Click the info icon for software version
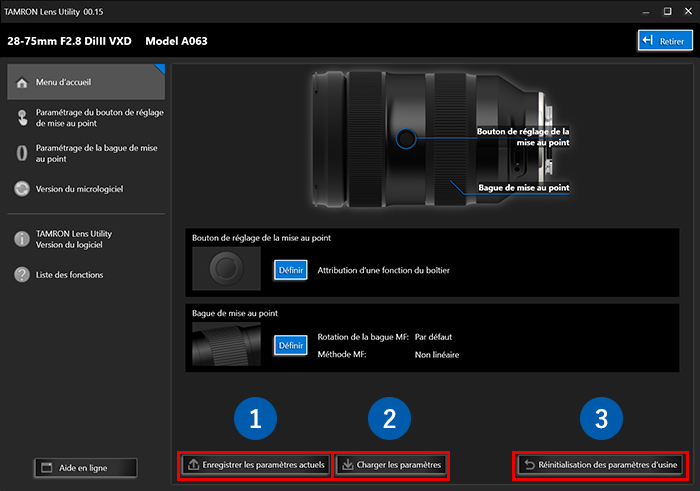The image size is (700, 491). click(22, 239)
